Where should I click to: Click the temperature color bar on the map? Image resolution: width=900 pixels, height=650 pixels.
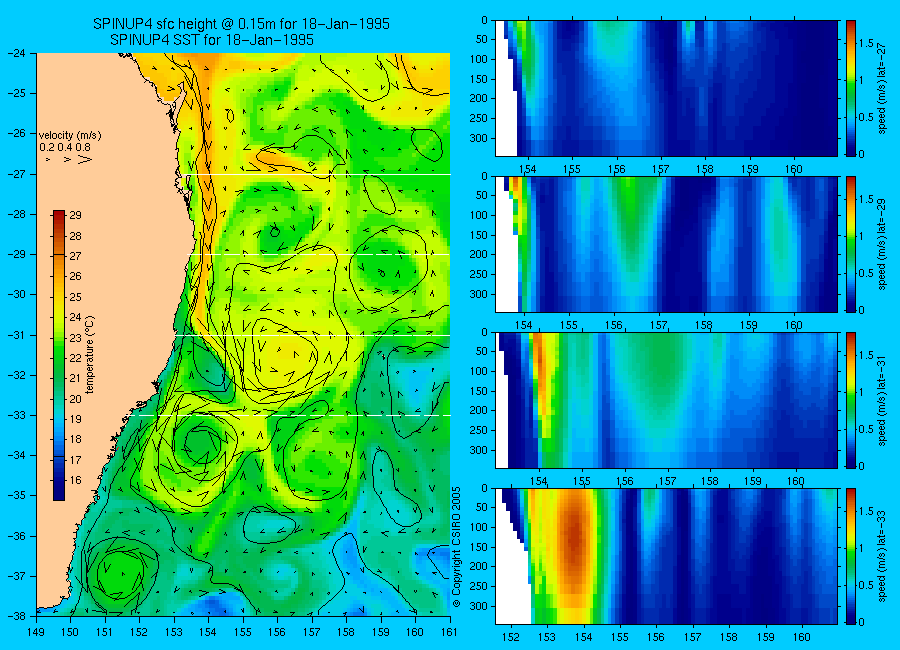(59, 355)
